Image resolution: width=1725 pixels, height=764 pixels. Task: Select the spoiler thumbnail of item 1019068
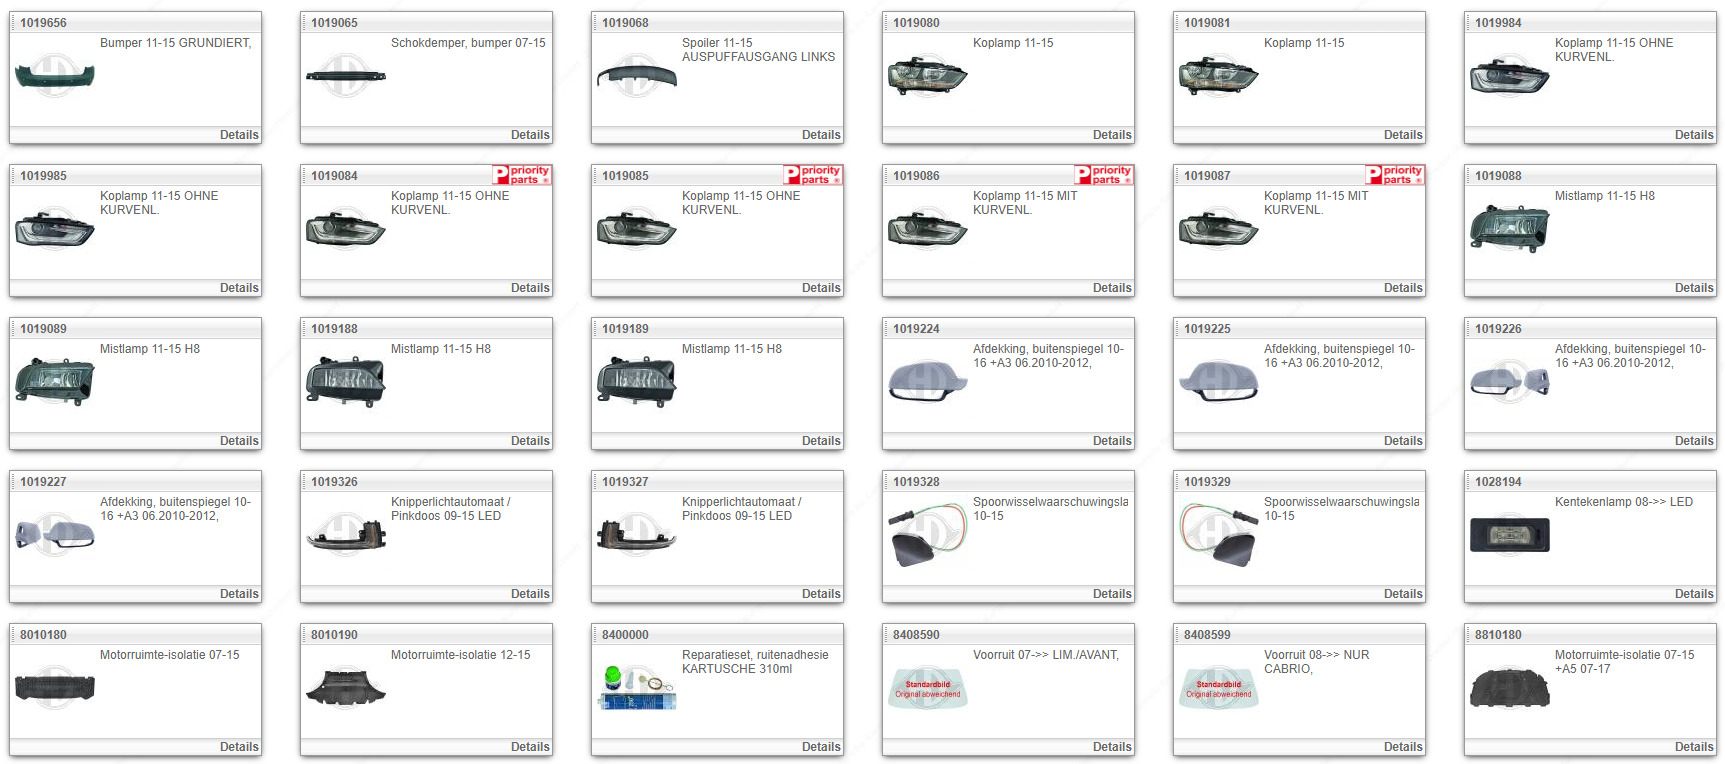coord(636,76)
